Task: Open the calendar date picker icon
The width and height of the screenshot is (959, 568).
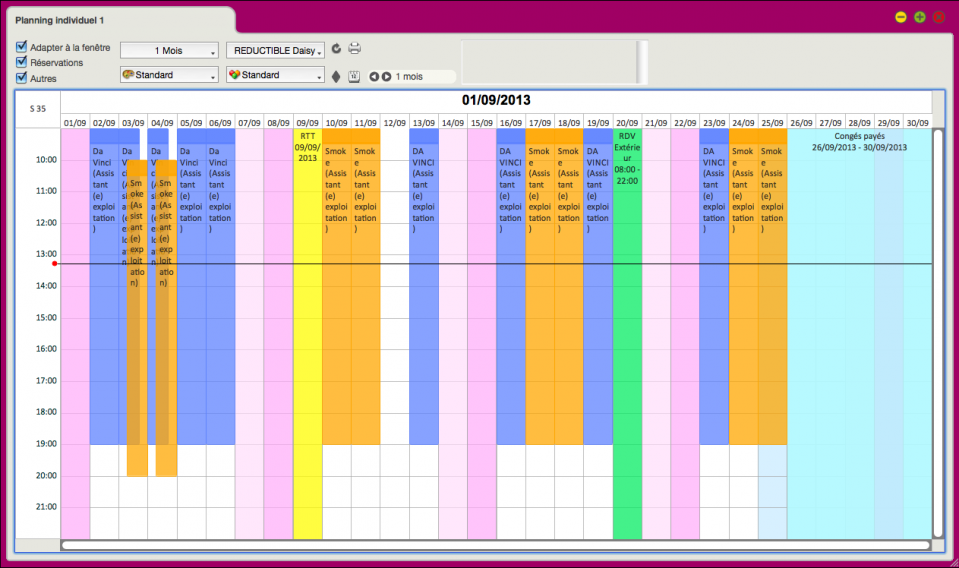Action: 354,76
